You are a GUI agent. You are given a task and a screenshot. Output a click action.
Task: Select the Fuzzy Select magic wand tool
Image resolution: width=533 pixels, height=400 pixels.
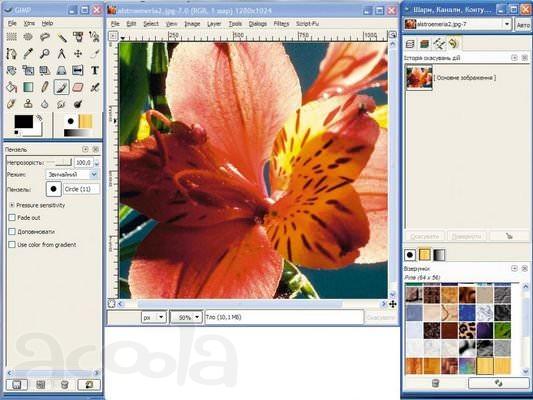pyautogui.click(x=61, y=37)
